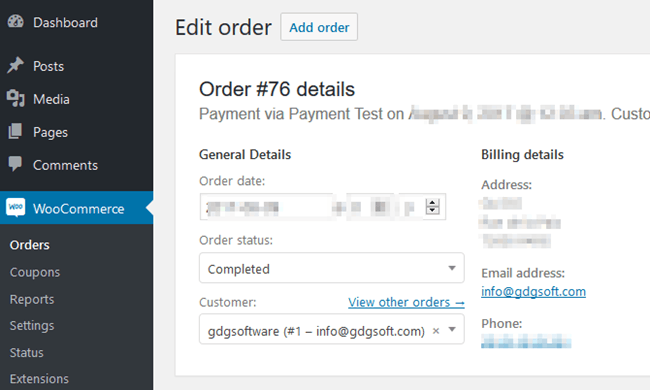Image resolution: width=650 pixels, height=390 pixels.
Task: Click the Media library icon
Action: coord(16,99)
